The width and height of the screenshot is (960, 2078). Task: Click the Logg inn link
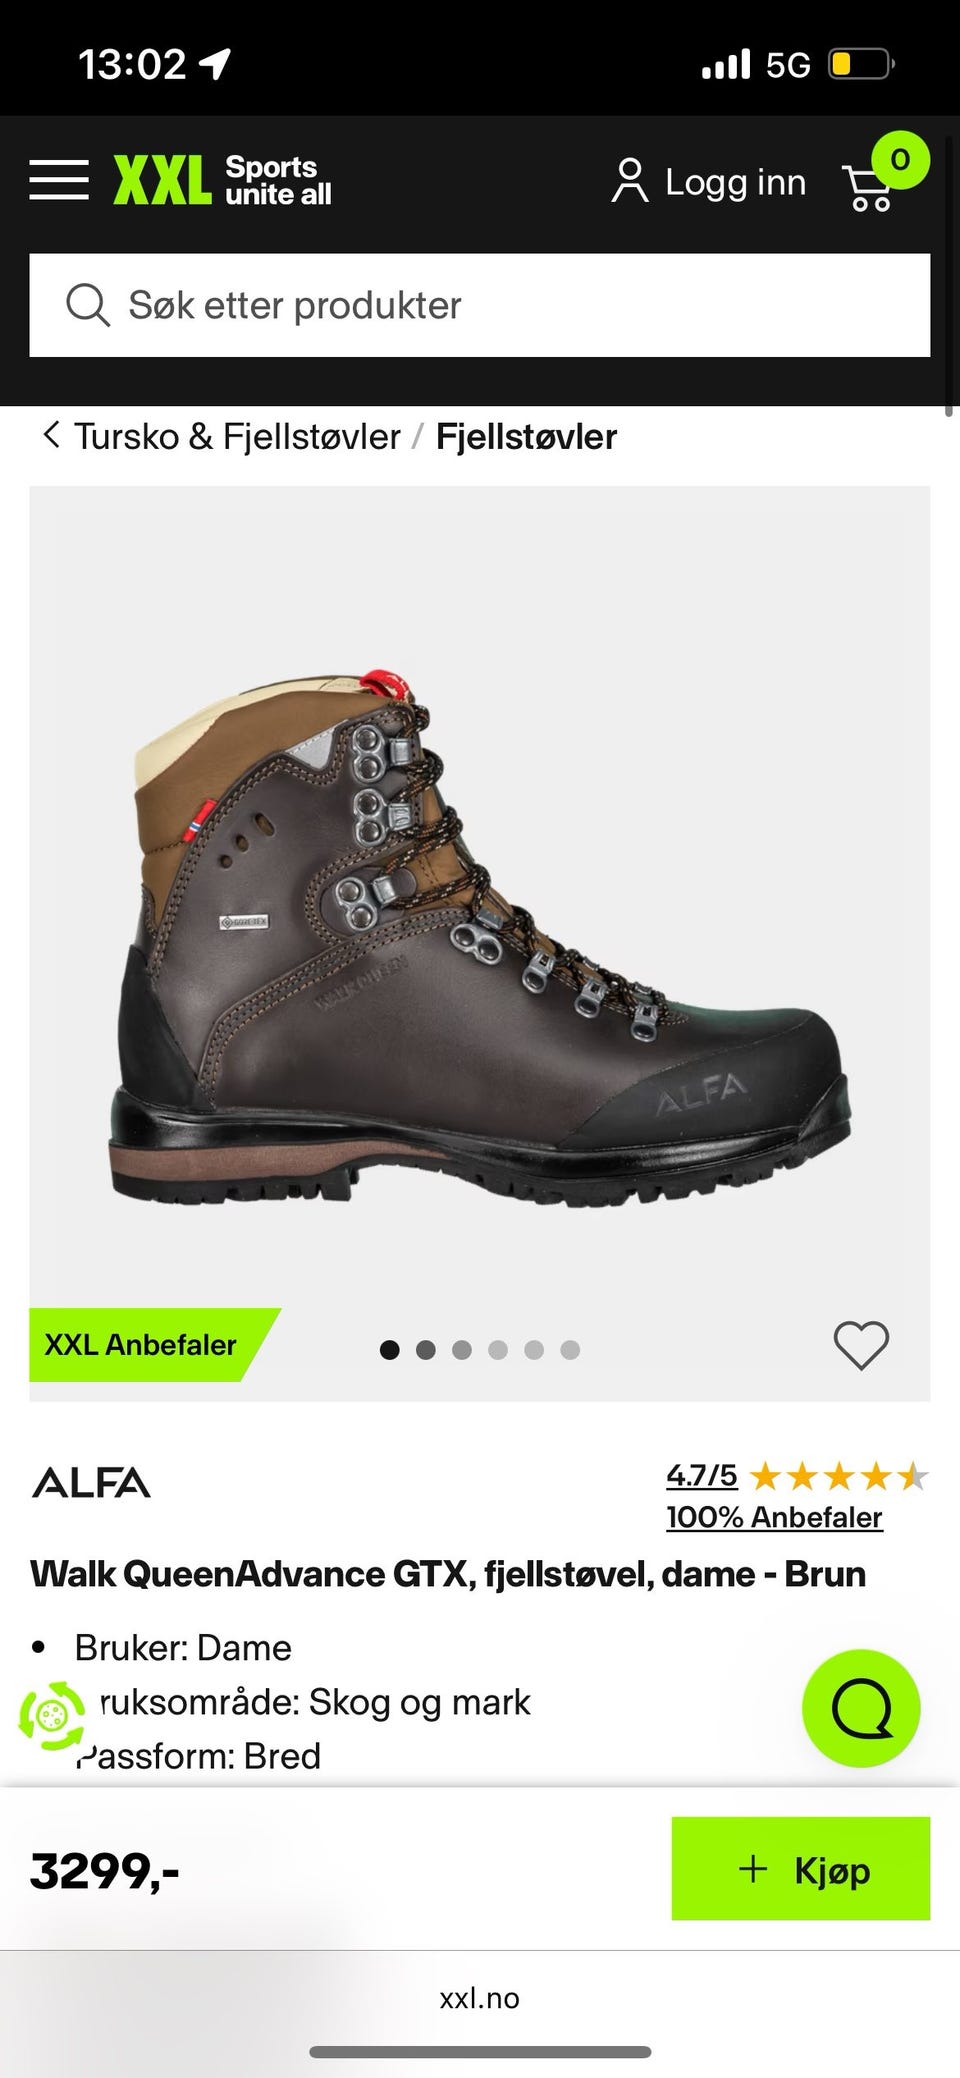click(735, 183)
